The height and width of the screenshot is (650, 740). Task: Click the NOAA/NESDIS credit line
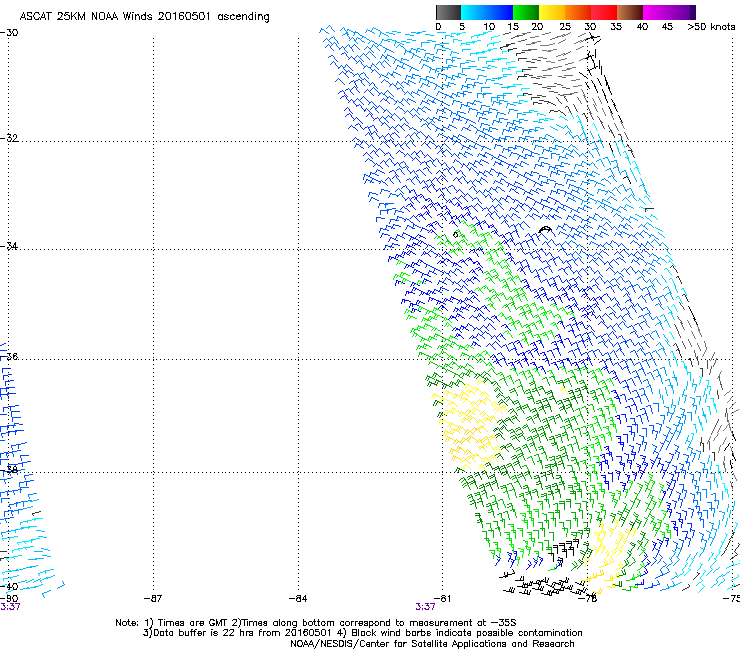click(432, 644)
